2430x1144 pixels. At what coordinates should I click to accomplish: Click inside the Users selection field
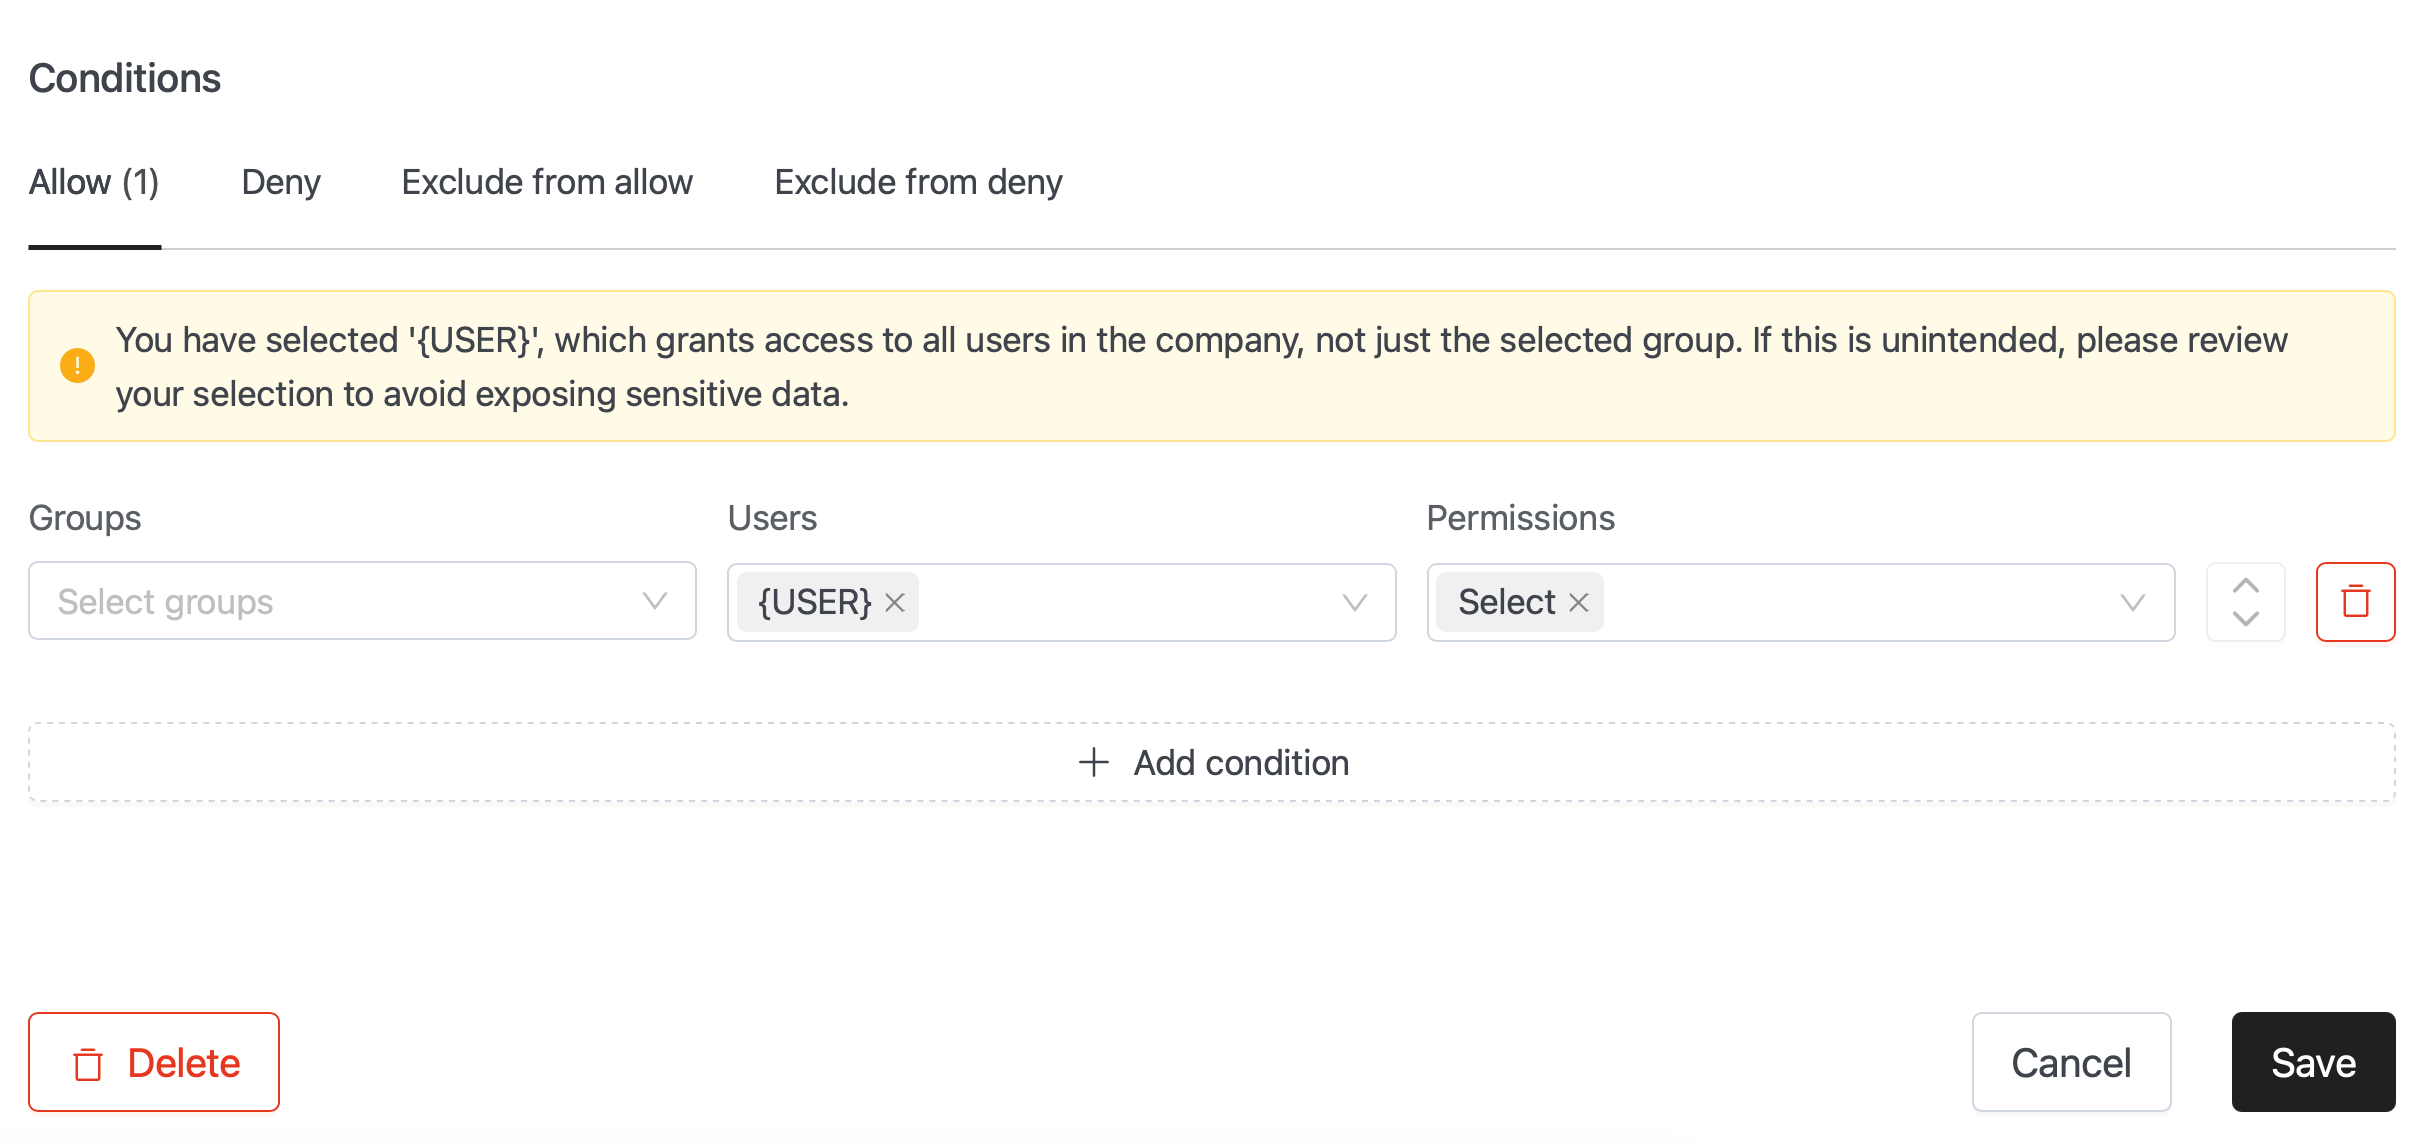coord(1061,602)
